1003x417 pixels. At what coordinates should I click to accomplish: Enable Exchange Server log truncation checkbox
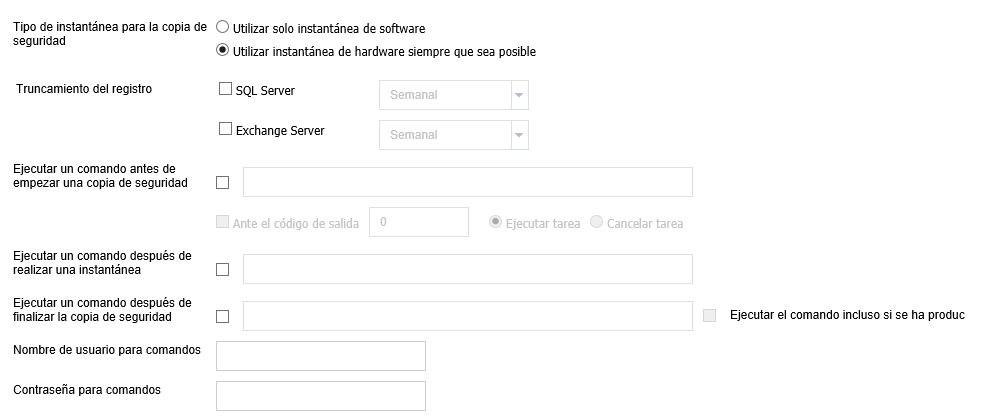[x=225, y=129]
